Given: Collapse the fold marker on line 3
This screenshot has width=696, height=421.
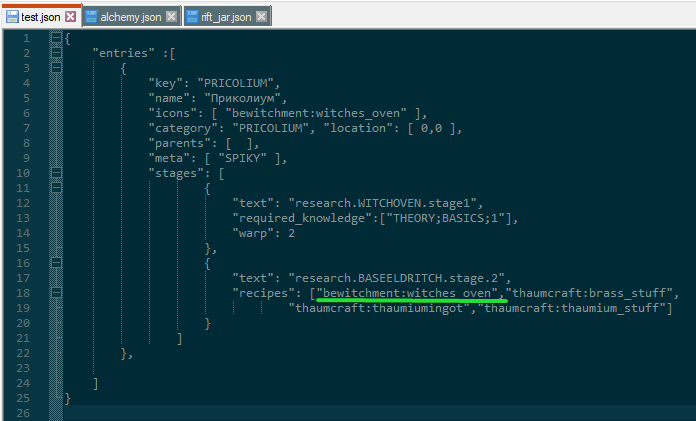Looking at the screenshot, I should pos(56,68).
